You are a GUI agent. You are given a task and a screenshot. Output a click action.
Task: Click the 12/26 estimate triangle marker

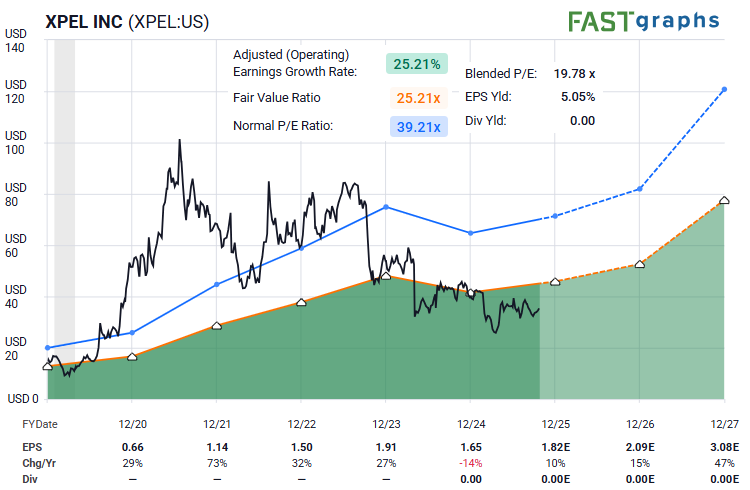click(641, 263)
